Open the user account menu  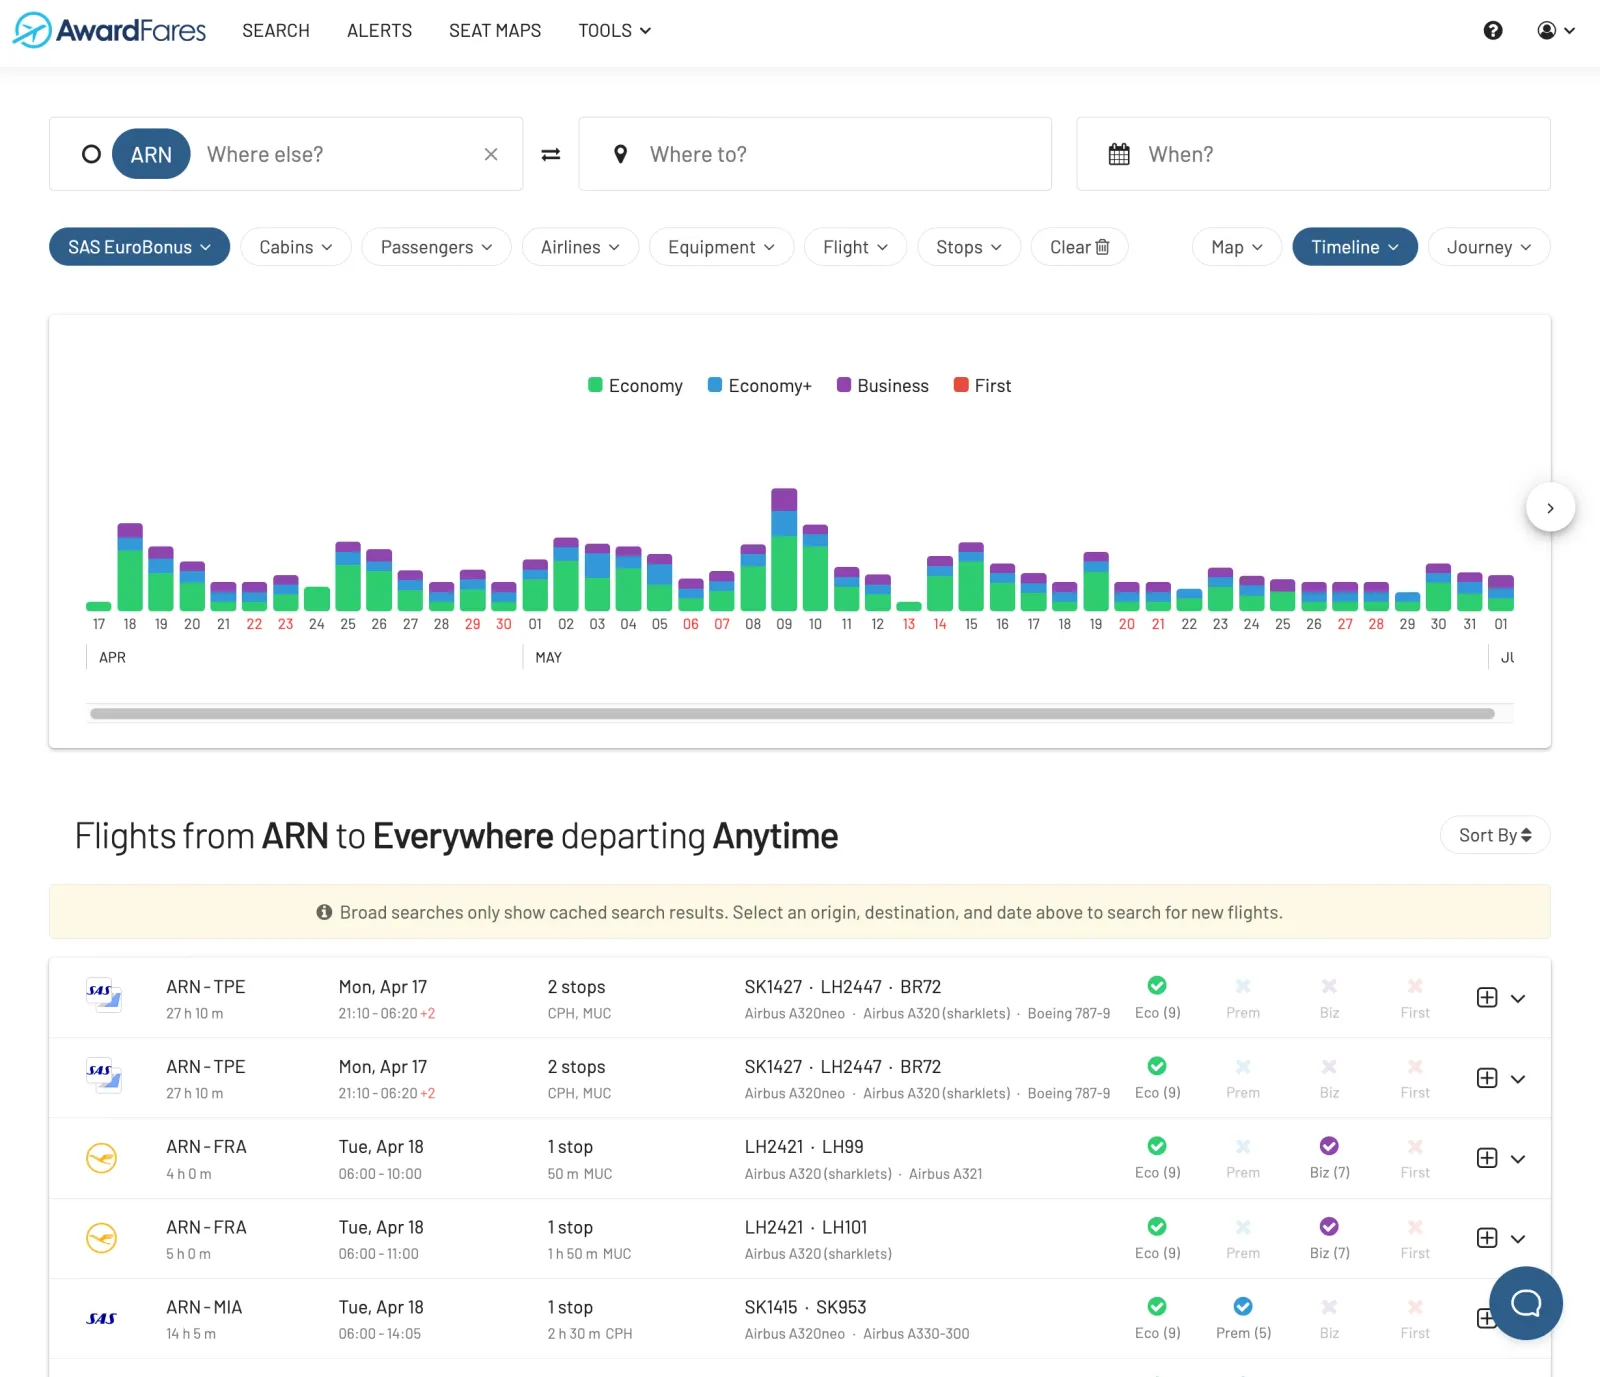click(x=1556, y=30)
